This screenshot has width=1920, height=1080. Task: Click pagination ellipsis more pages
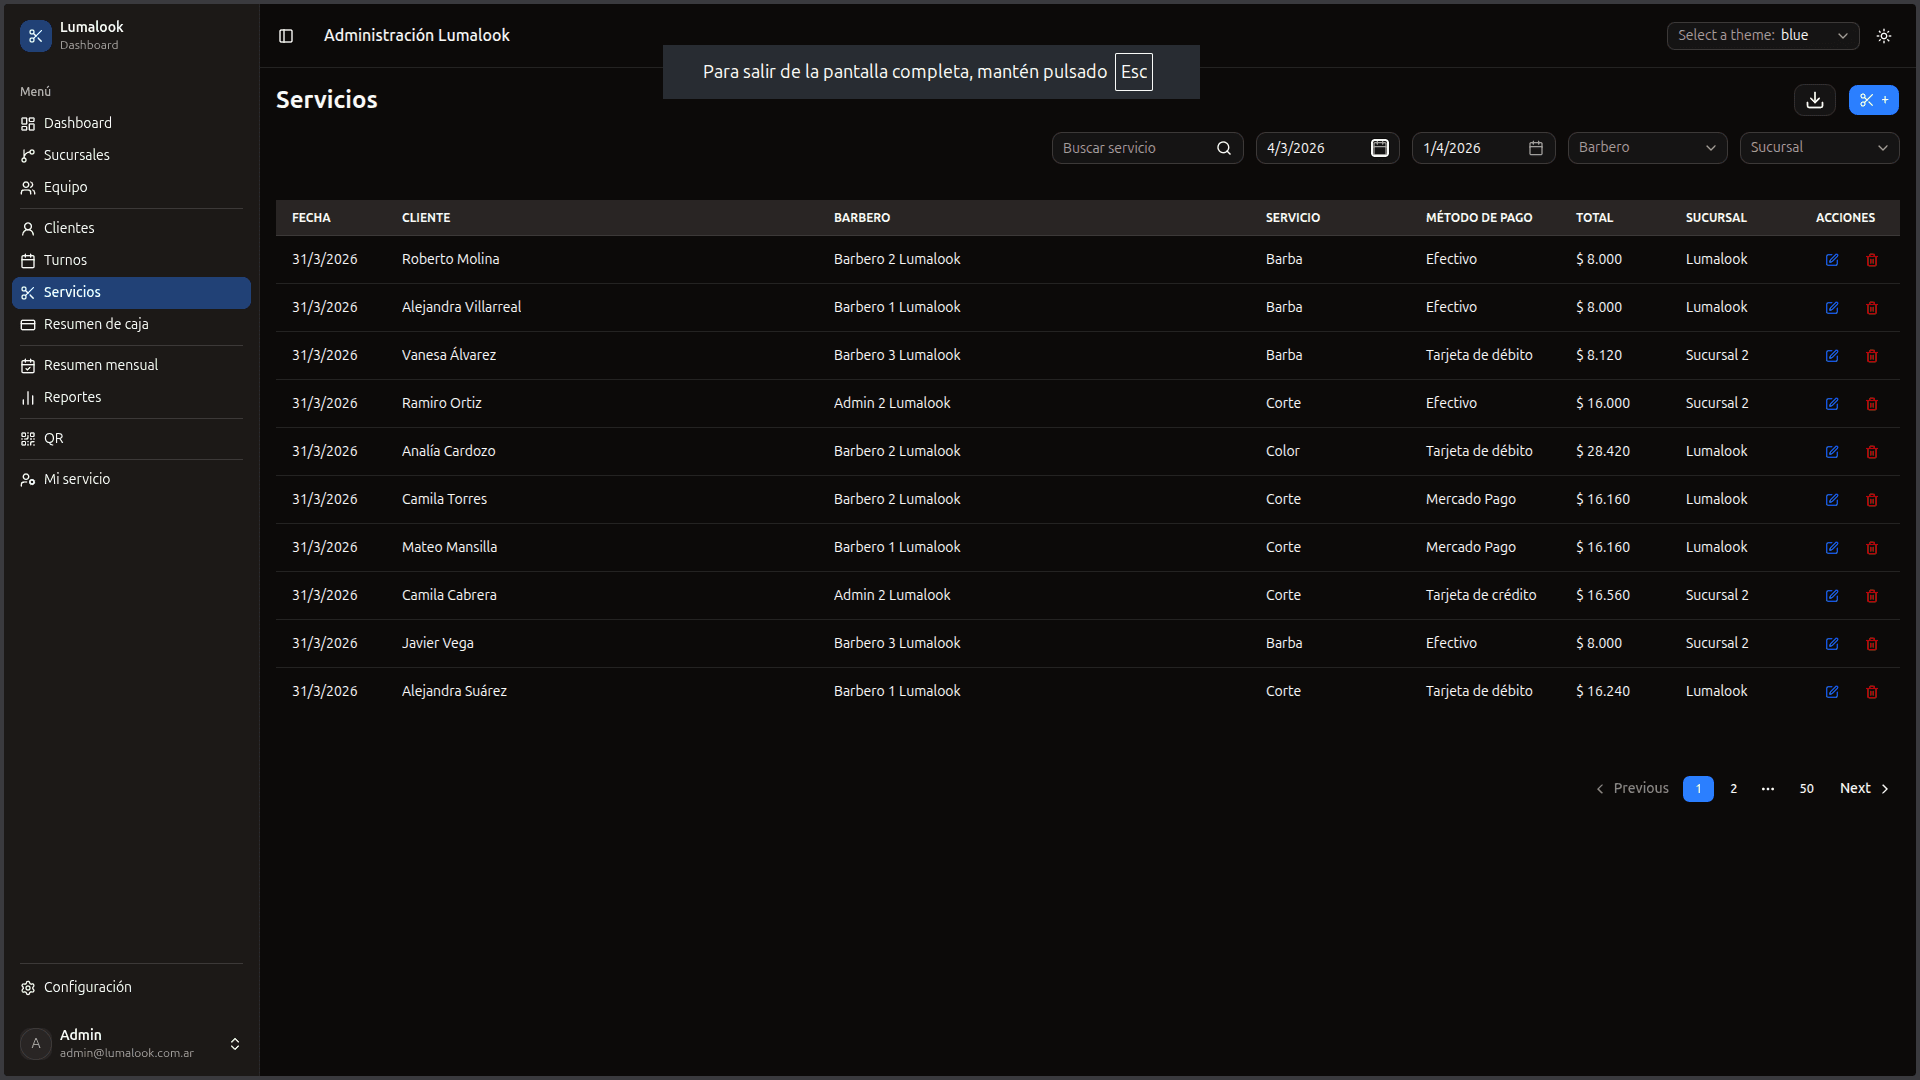(1768, 789)
